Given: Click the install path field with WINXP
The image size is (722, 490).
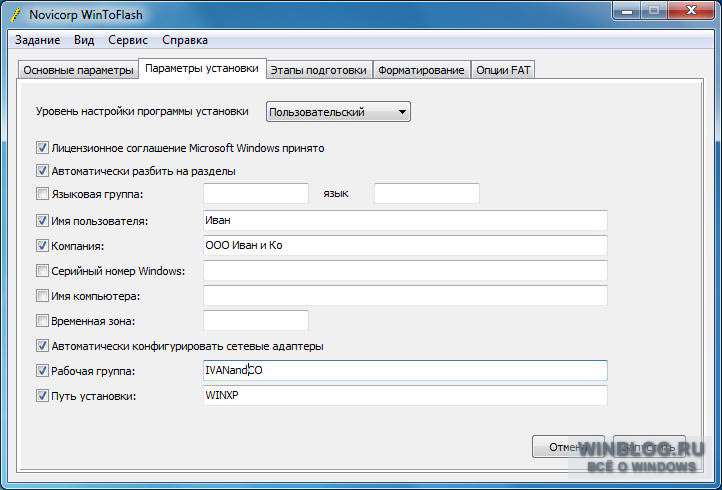Looking at the screenshot, I should pyautogui.click(x=405, y=396).
